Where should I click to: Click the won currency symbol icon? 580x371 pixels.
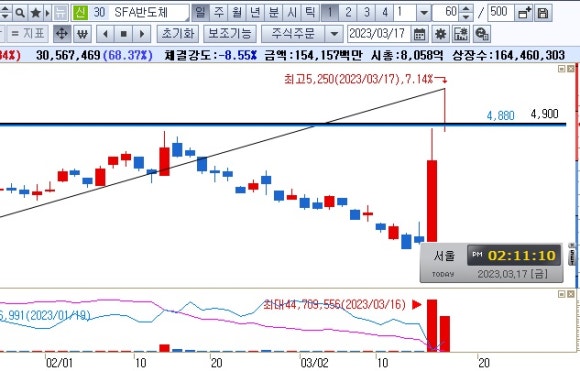click(82, 34)
